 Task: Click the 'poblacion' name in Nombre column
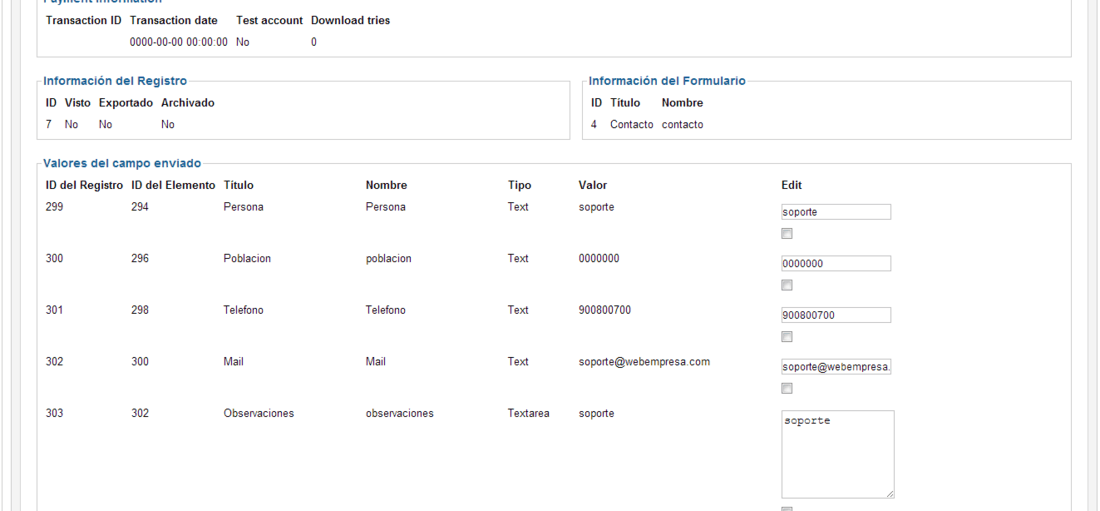coord(388,258)
